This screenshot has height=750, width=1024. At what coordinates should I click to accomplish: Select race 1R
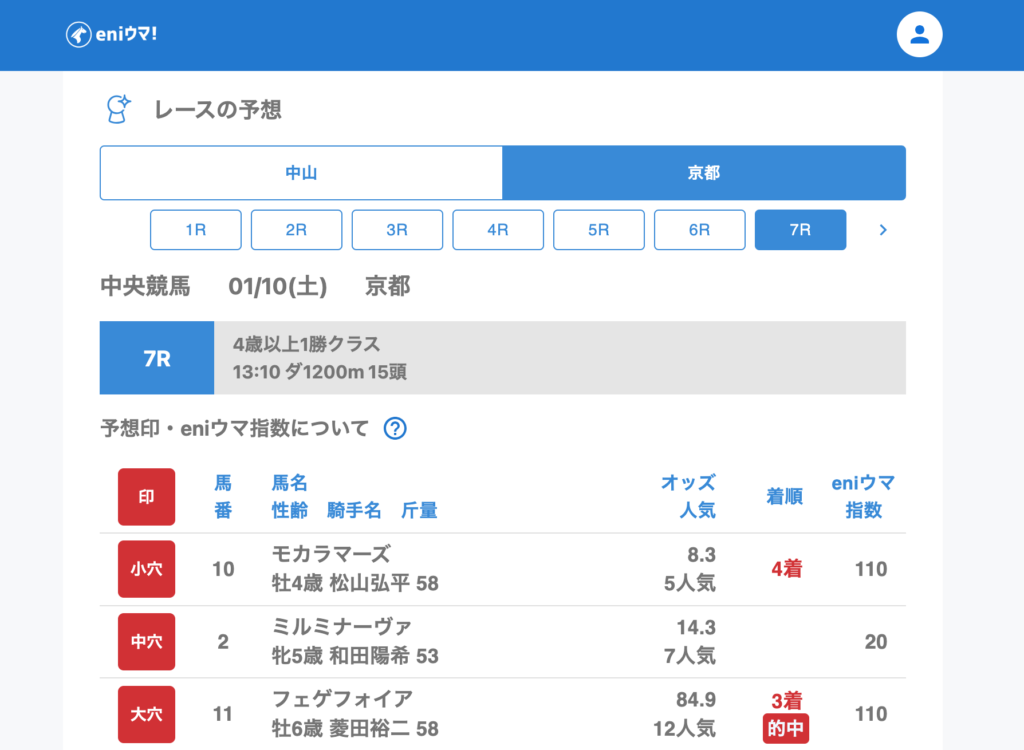(196, 230)
